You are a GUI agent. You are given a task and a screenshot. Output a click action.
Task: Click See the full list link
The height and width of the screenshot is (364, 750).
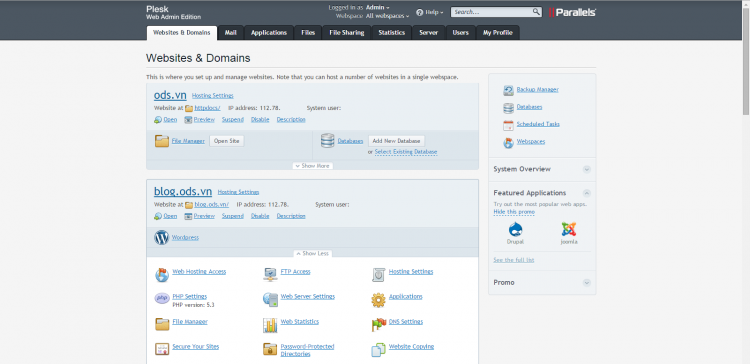(x=514, y=260)
